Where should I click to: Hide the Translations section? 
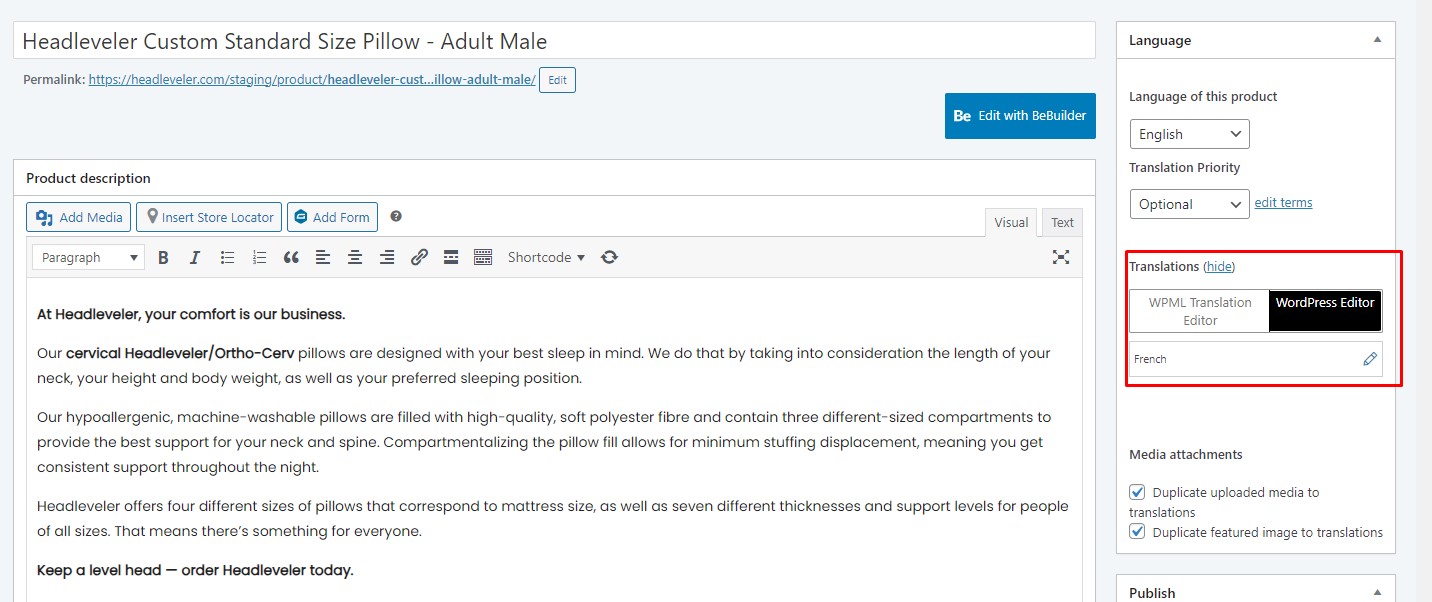[1219, 266]
